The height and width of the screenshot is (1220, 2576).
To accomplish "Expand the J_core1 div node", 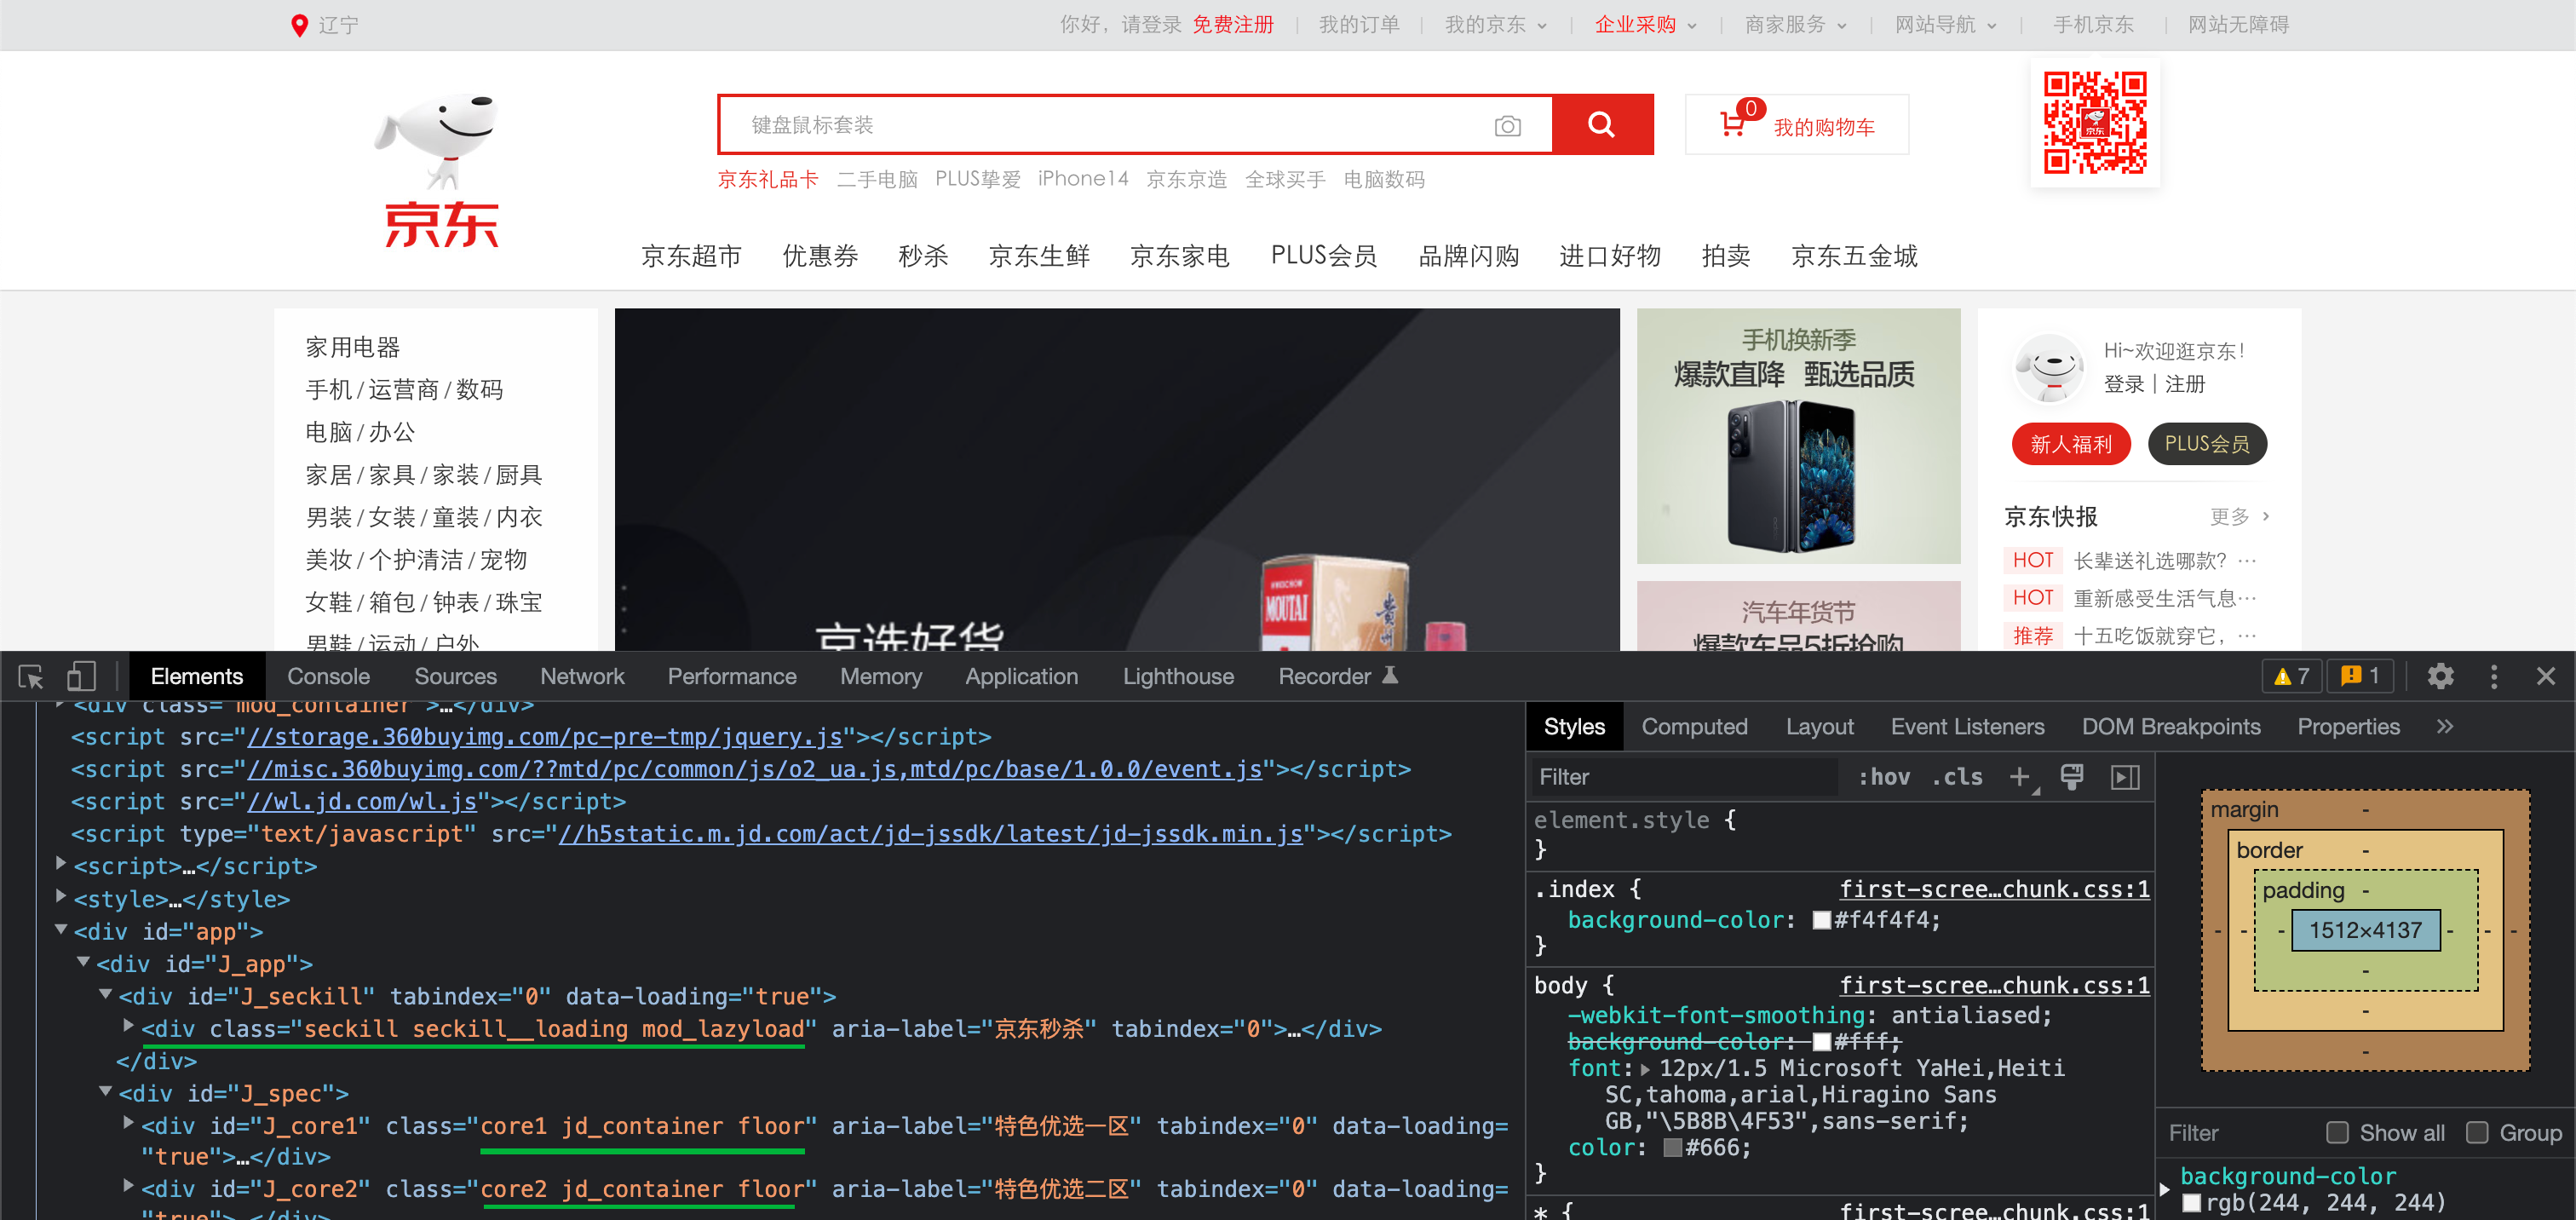I will 129,1123.
